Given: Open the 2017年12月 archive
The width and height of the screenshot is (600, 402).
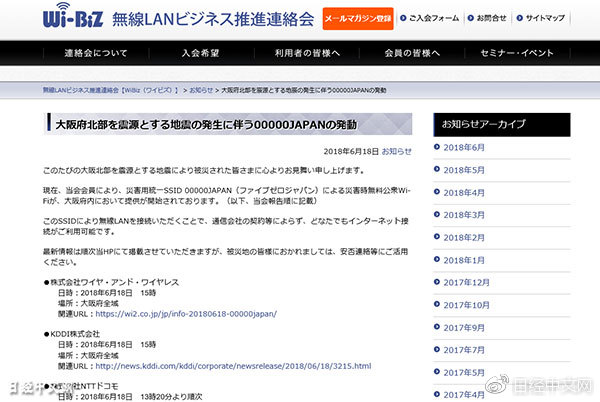Looking at the screenshot, I should tap(466, 283).
